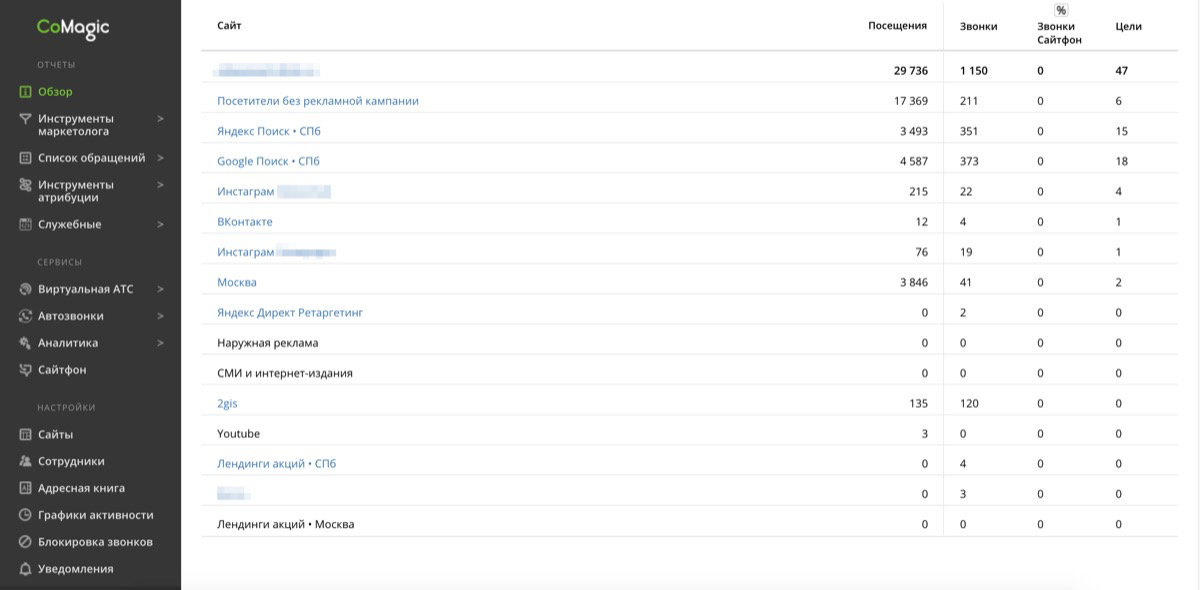Click total visits value 29 736

pyautogui.click(x=911, y=71)
